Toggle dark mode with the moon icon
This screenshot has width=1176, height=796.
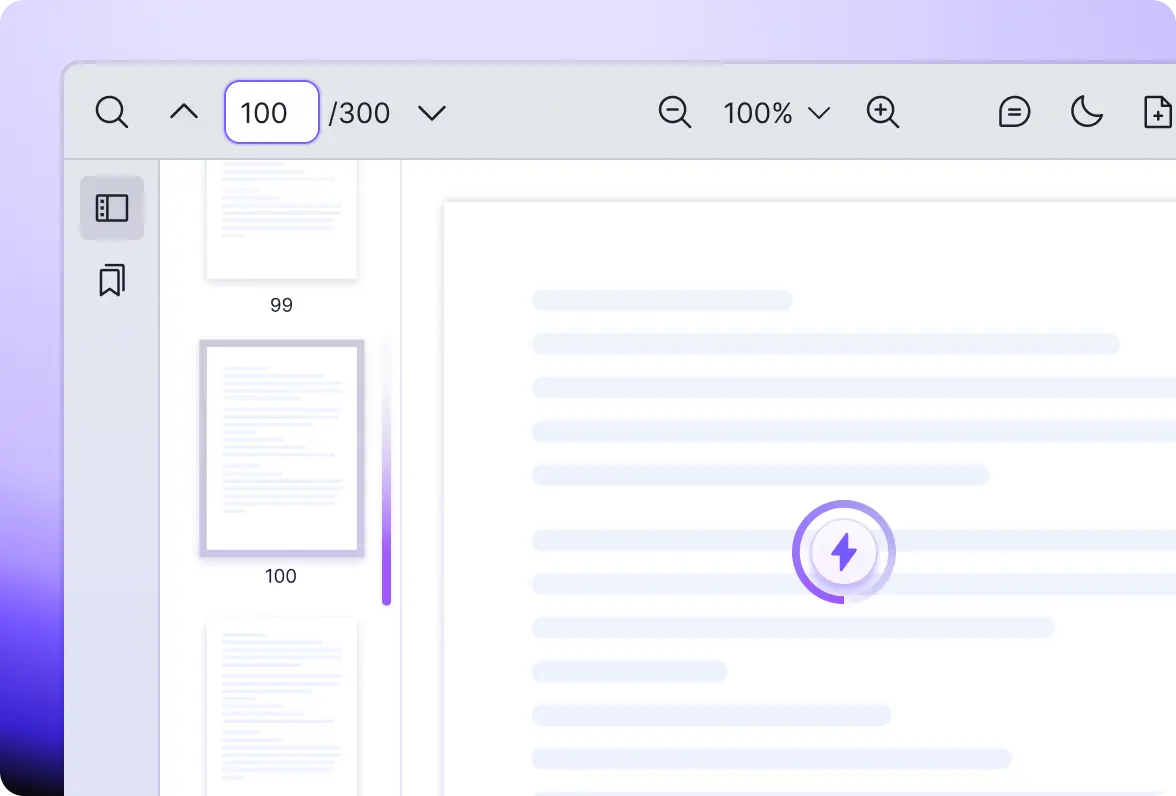click(1086, 112)
